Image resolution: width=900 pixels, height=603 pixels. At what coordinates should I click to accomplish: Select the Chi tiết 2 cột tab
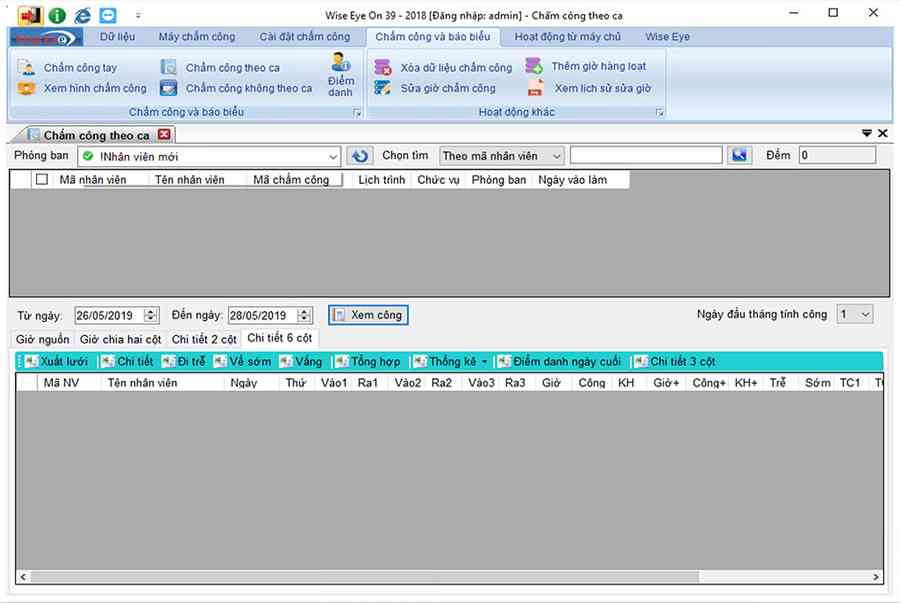click(x=204, y=339)
